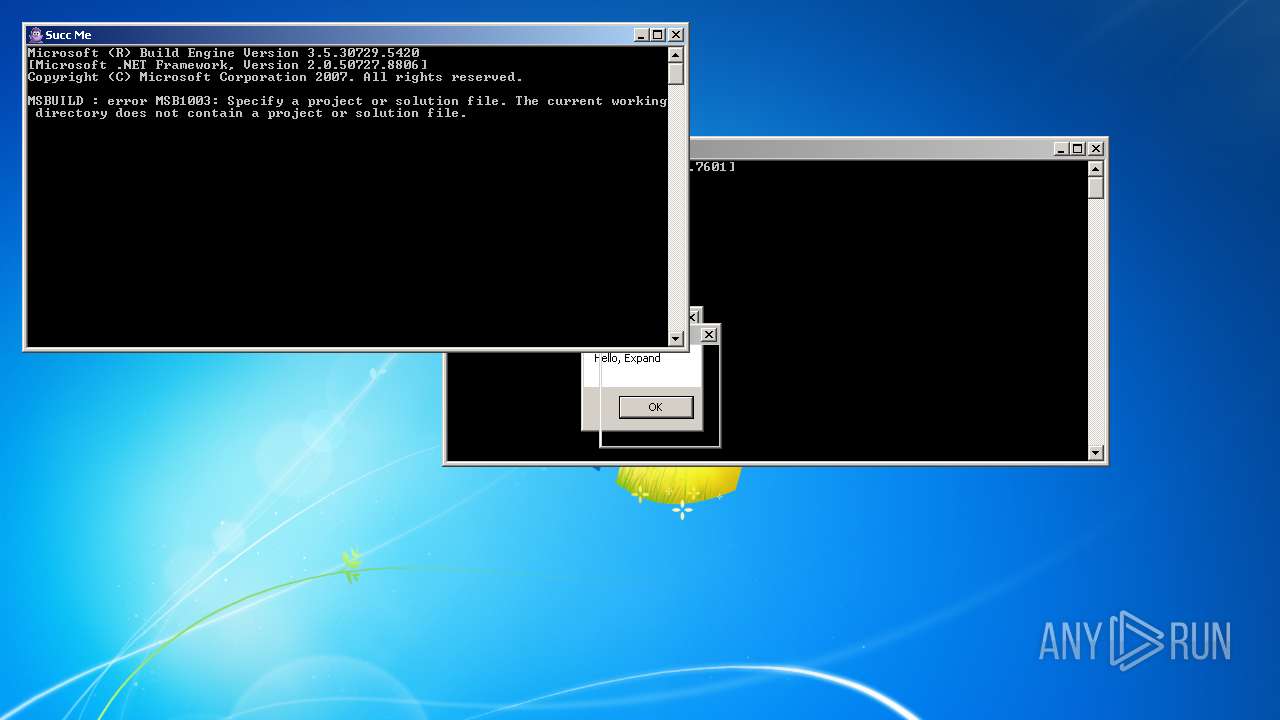
Task: Close the Succ Me console window
Action: click(676, 35)
